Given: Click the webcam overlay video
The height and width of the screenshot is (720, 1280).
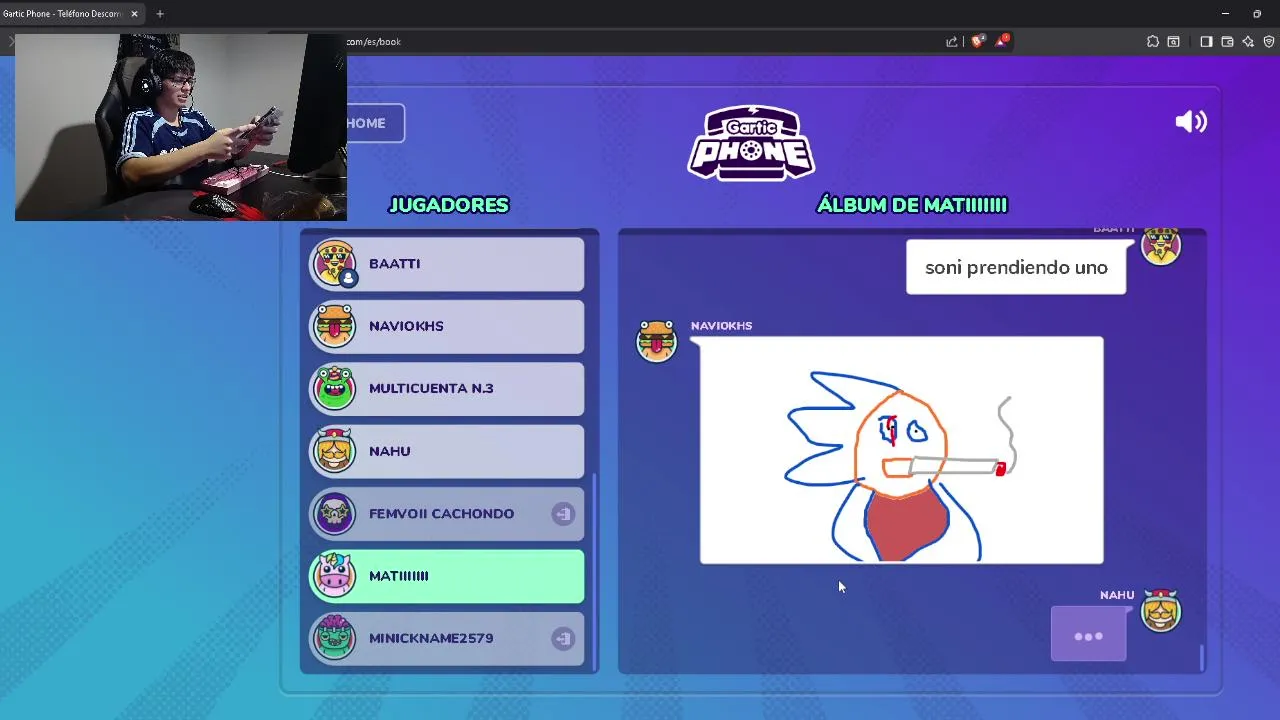Looking at the screenshot, I should click(x=181, y=127).
